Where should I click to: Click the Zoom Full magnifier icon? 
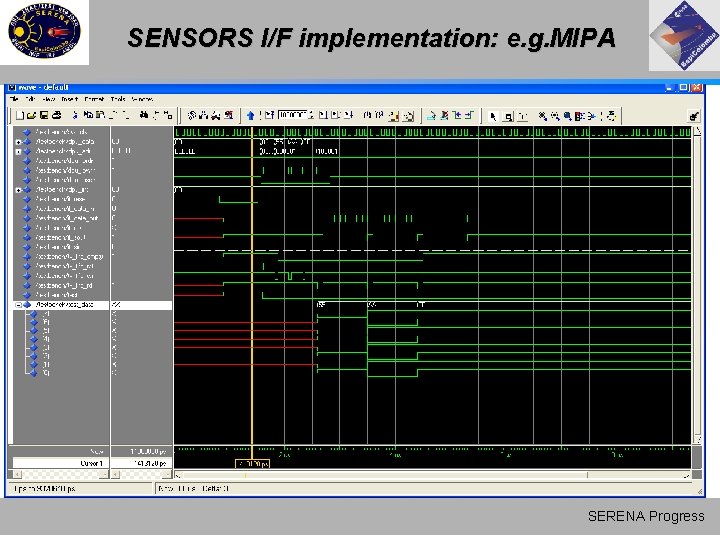point(568,116)
